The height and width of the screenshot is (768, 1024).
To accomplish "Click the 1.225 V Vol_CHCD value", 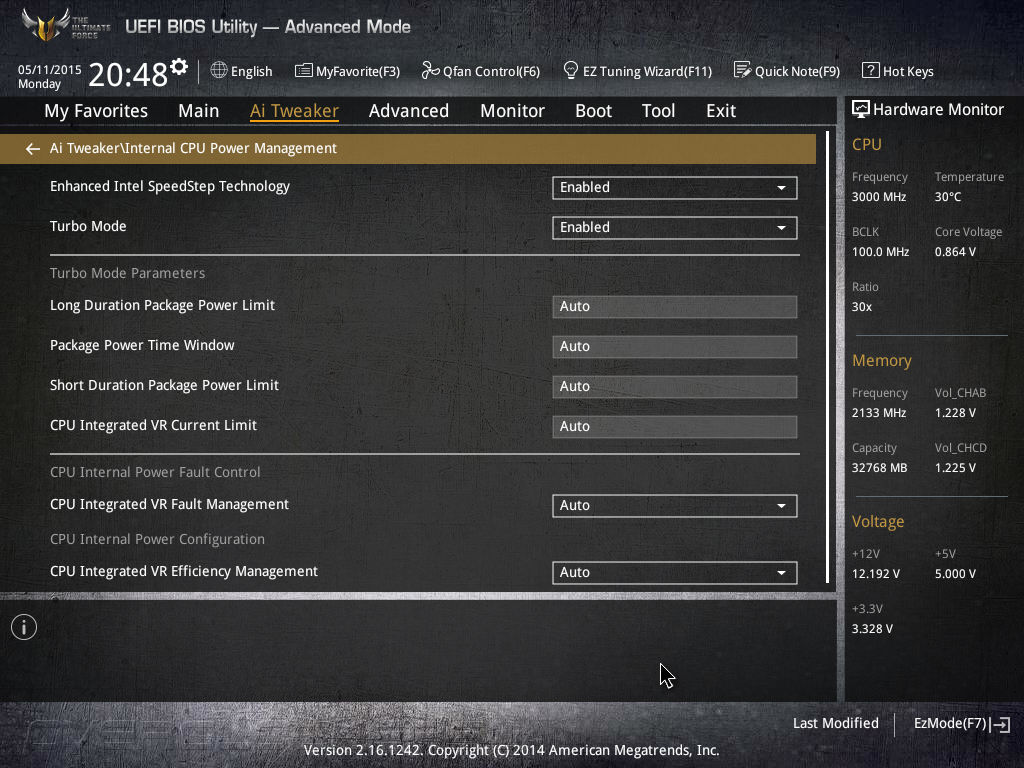I will click(955, 468).
